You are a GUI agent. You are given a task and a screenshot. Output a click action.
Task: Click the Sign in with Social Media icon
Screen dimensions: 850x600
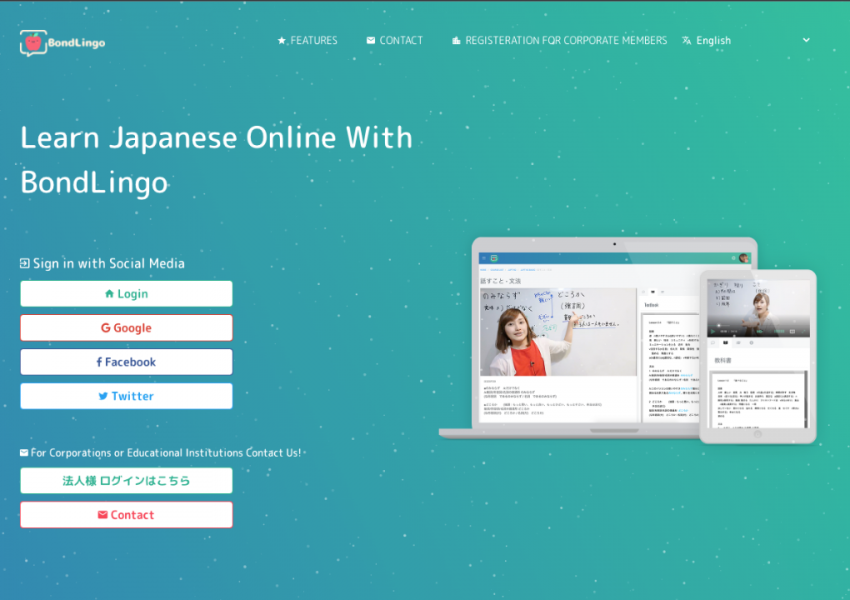point(25,264)
